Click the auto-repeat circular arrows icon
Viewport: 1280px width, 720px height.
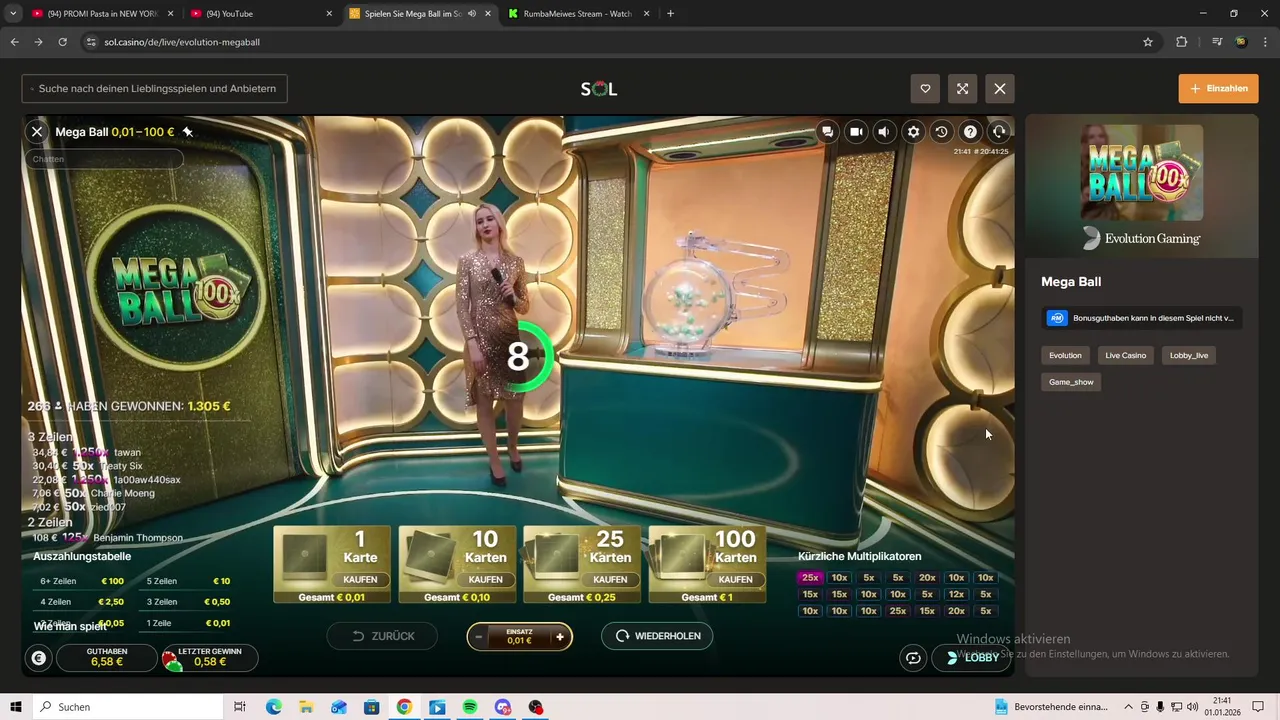pos(912,657)
